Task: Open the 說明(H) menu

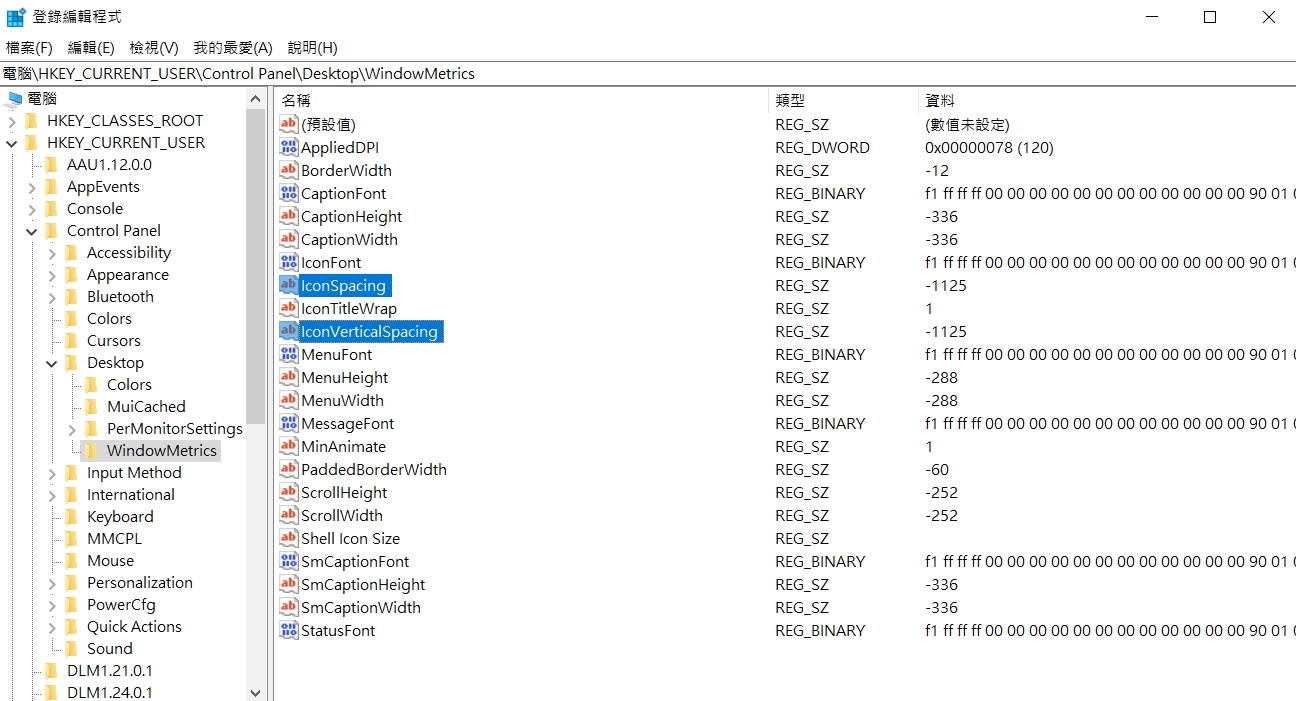Action: click(x=312, y=47)
